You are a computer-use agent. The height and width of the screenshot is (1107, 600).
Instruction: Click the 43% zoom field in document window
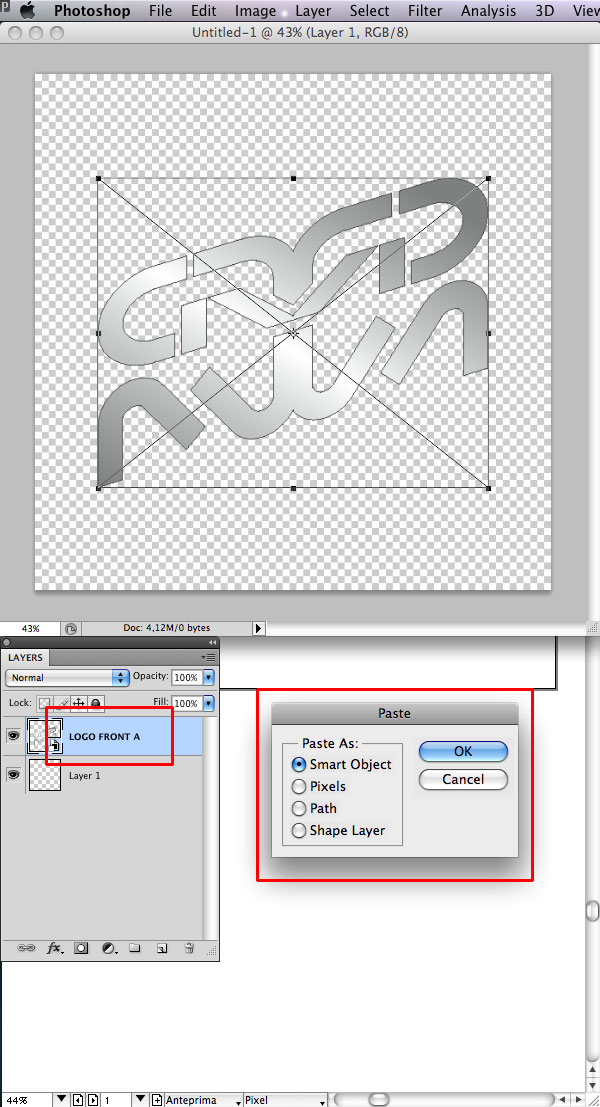[x=30, y=628]
